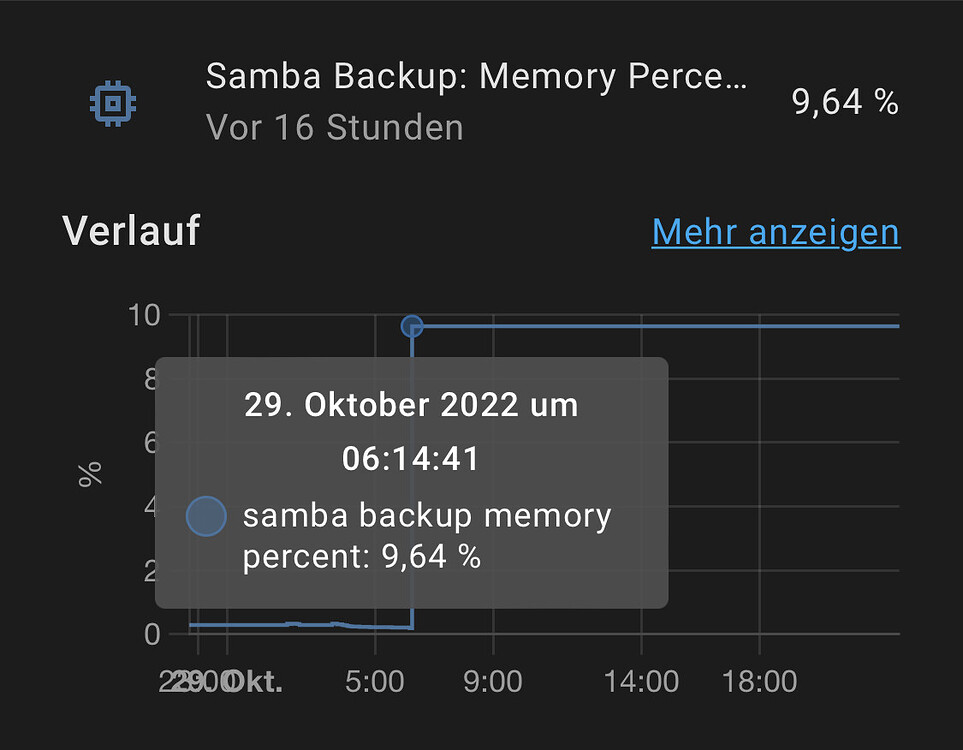
Task: Tap the 5:00 time axis label
Action: pyautogui.click(x=377, y=681)
